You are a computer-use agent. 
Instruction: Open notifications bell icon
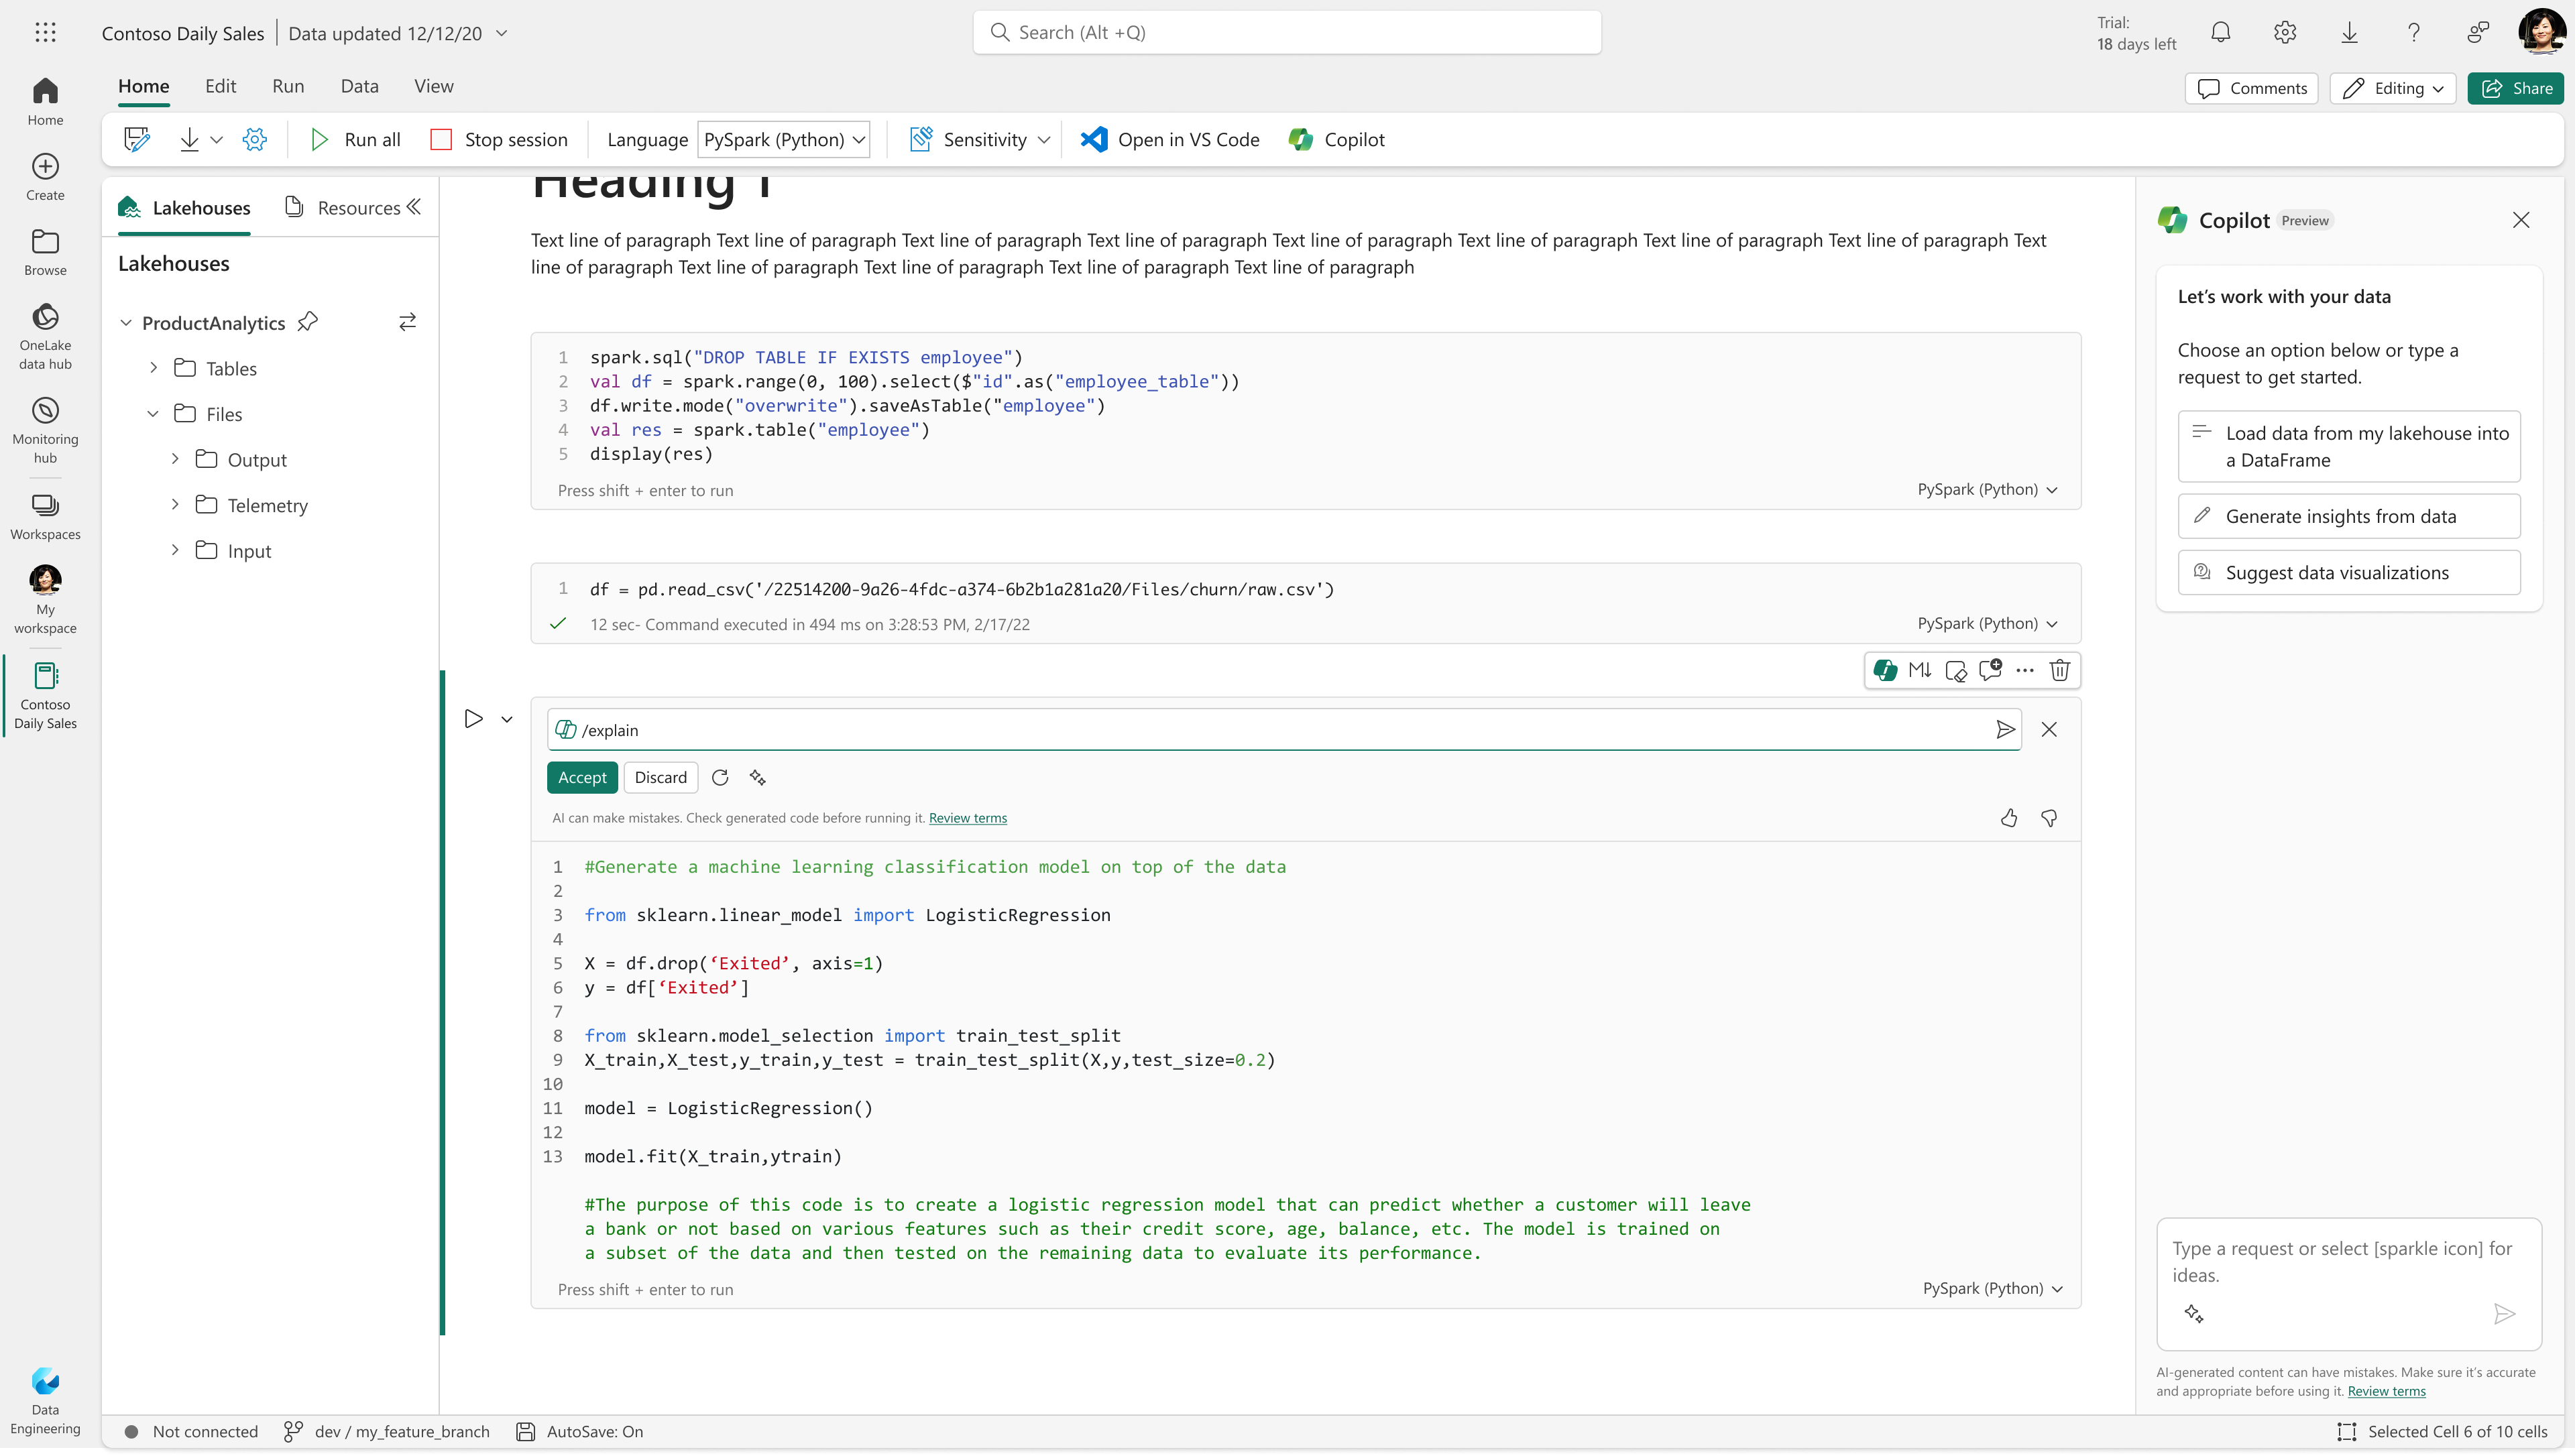coord(2221,33)
